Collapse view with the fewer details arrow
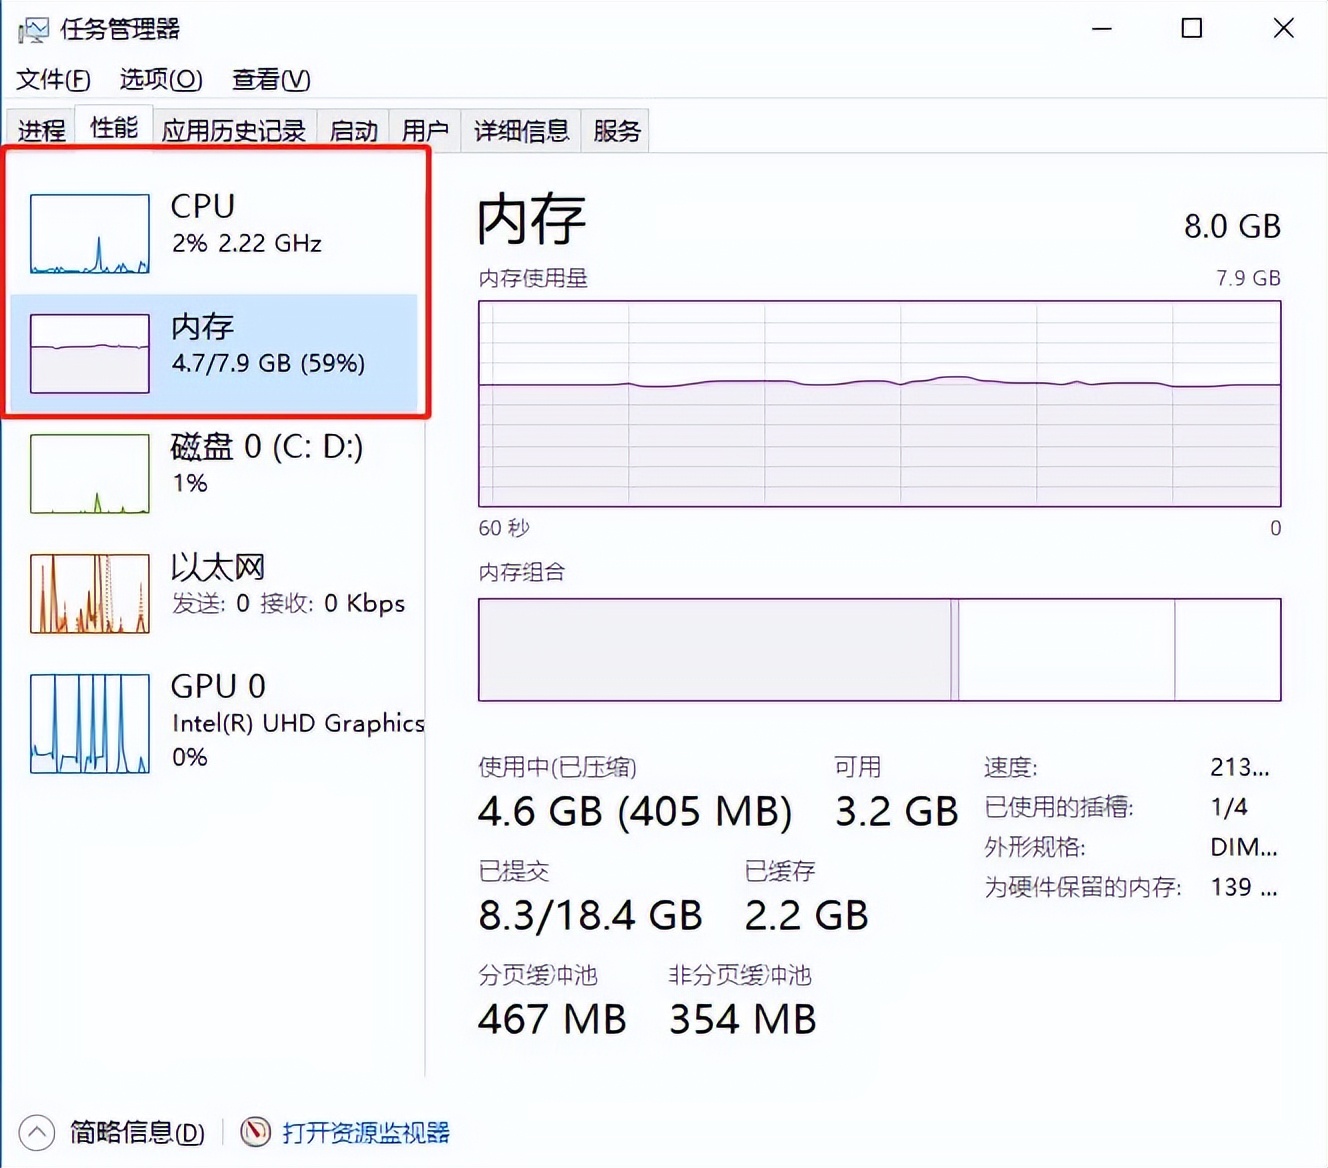The image size is (1328, 1168). pos(37,1132)
